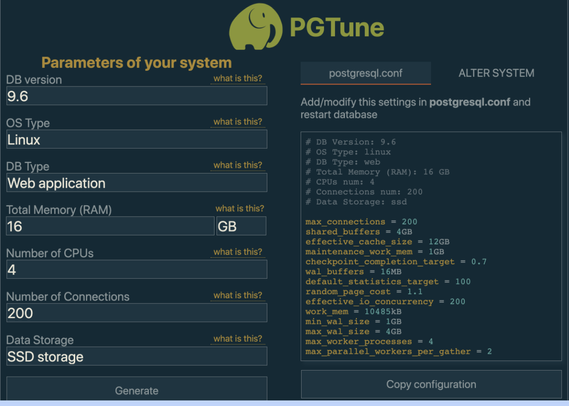This screenshot has height=406, width=569.
Task: Click the '# Data Storage: ssd' comment line
Action: pyautogui.click(x=356, y=202)
